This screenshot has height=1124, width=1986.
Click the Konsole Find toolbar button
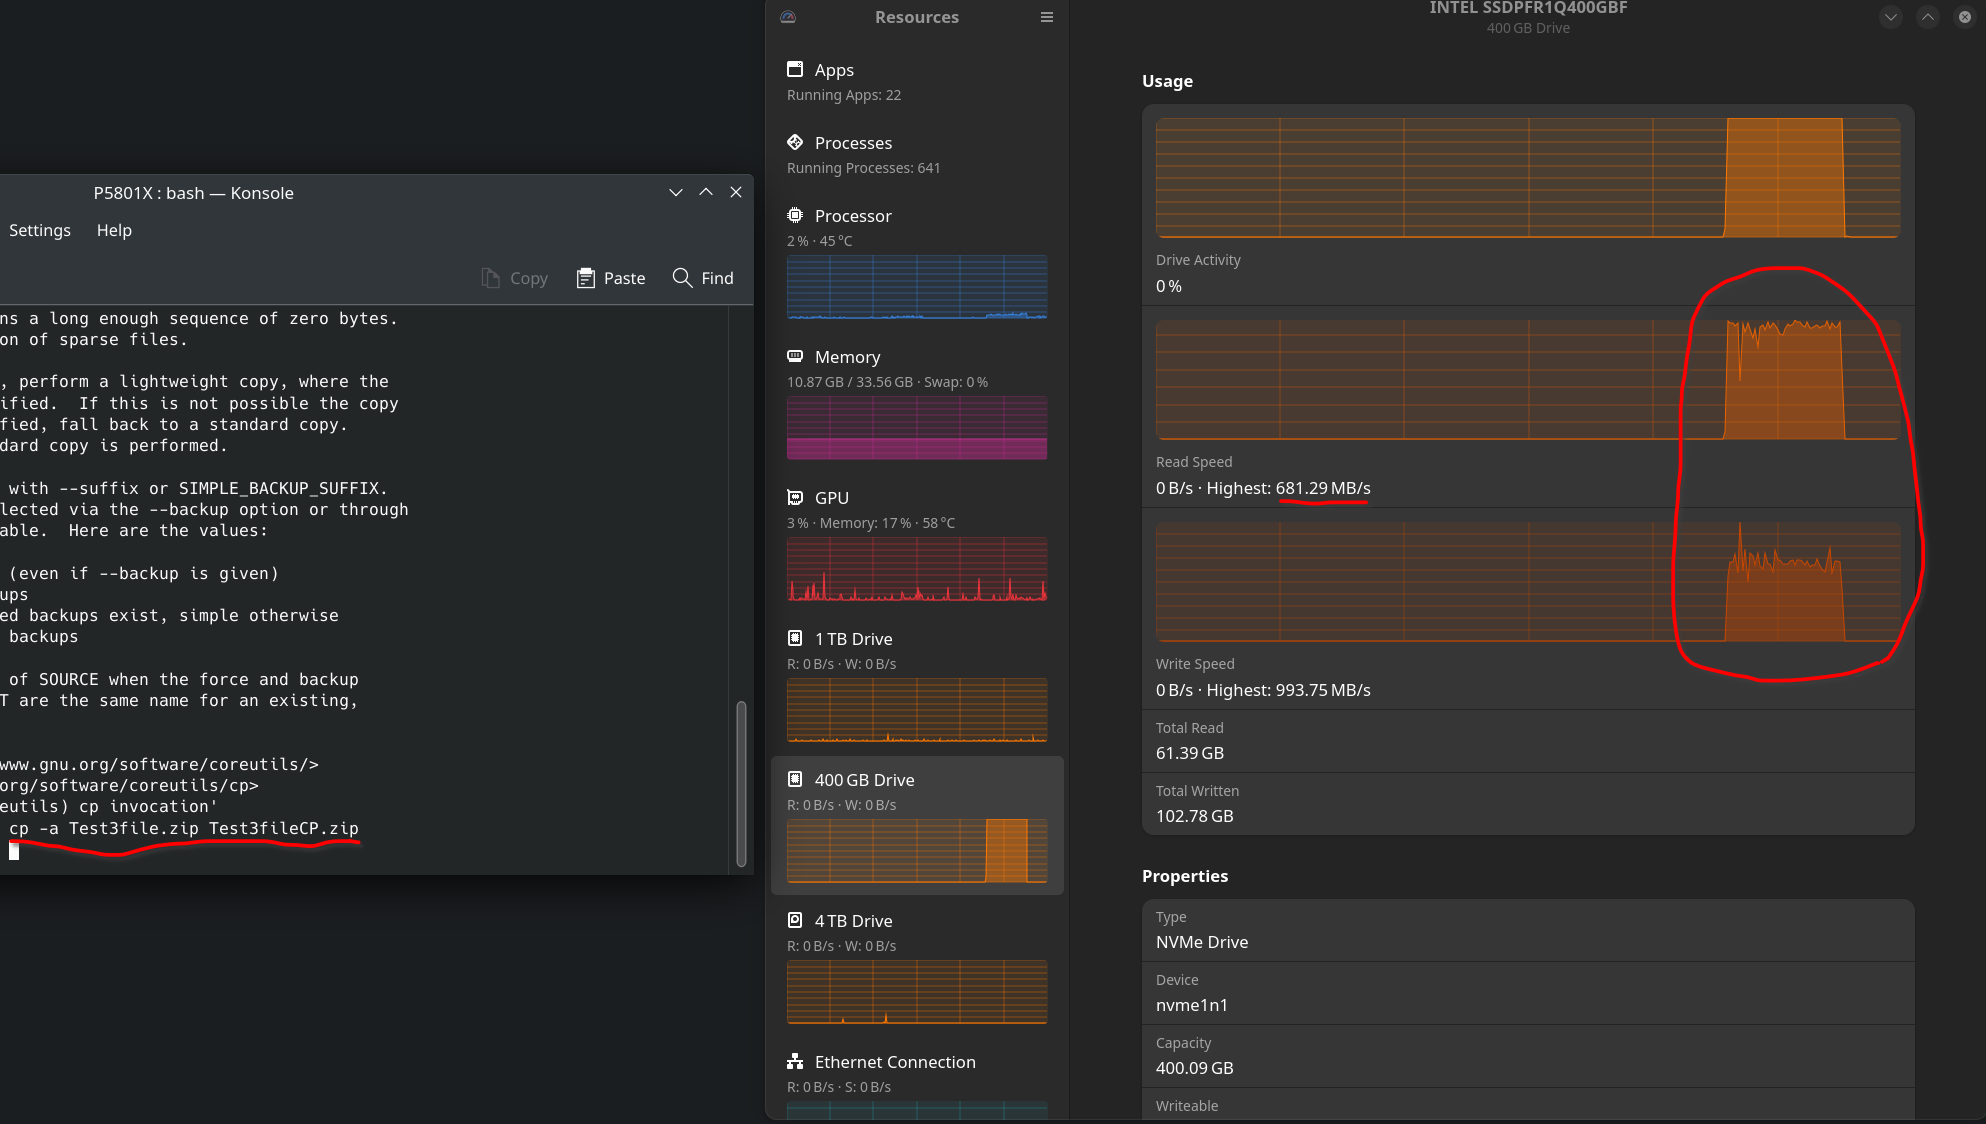pos(703,278)
